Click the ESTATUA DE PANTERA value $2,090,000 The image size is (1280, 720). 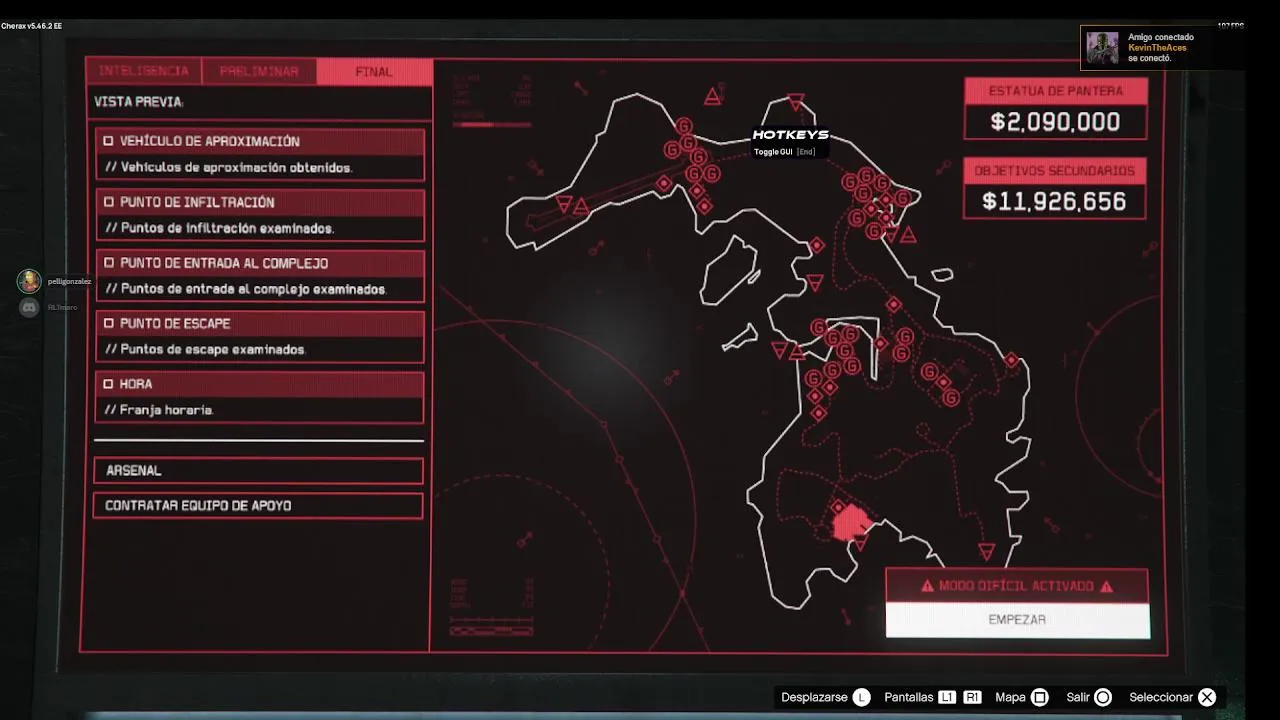1055,122
